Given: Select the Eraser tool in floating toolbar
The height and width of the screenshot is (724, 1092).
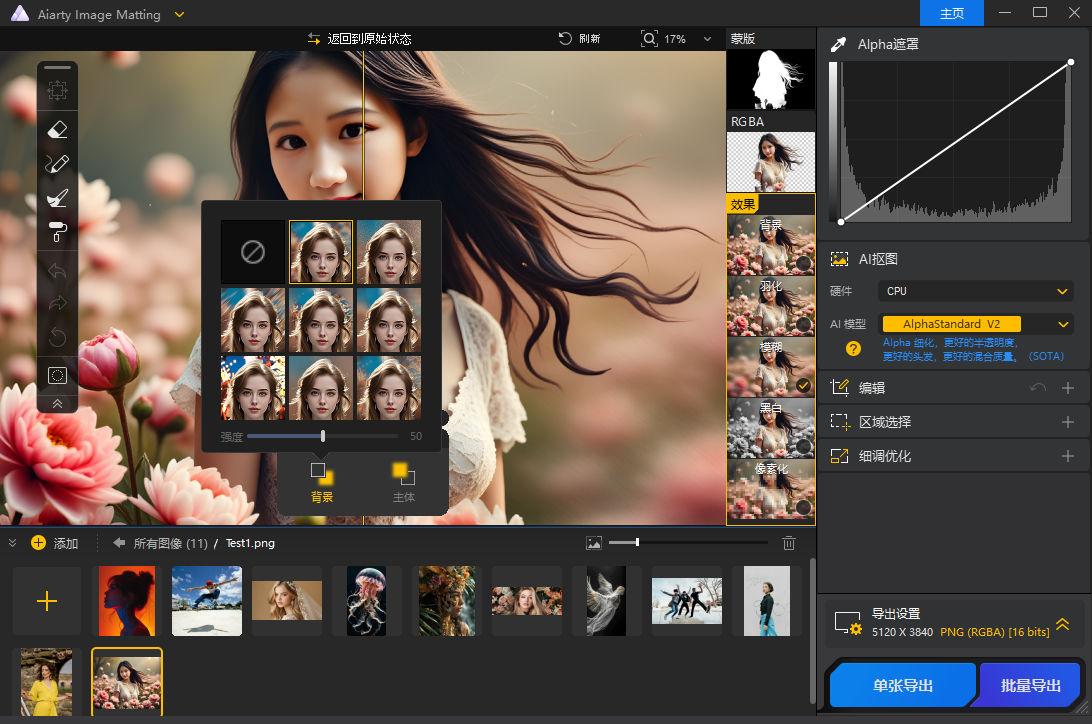Looking at the screenshot, I should (57, 128).
